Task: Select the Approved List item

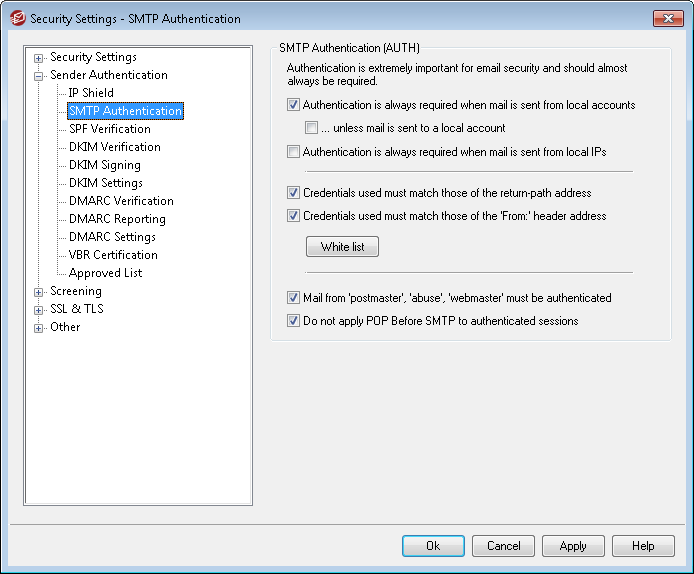Action: point(105,273)
